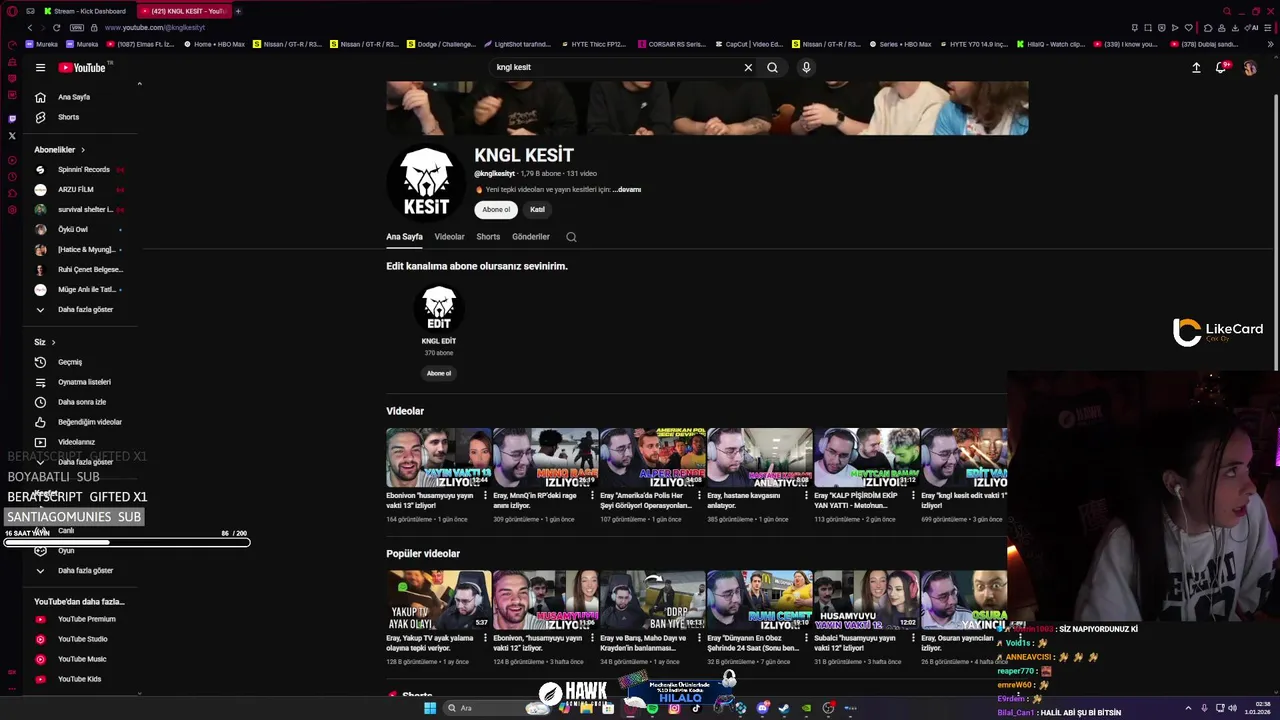Expand the Siz section chevron

[53, 342]
